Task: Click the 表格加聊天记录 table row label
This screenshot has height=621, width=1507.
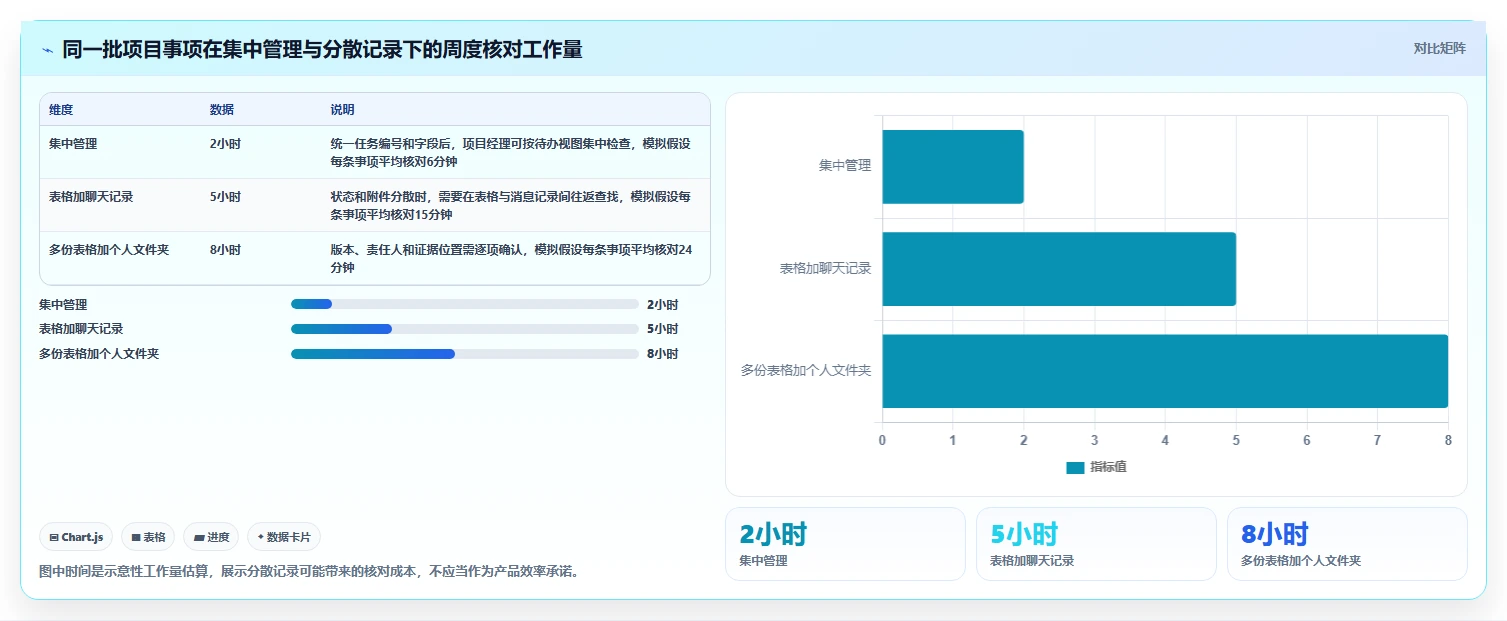Action: click(91, 197)
